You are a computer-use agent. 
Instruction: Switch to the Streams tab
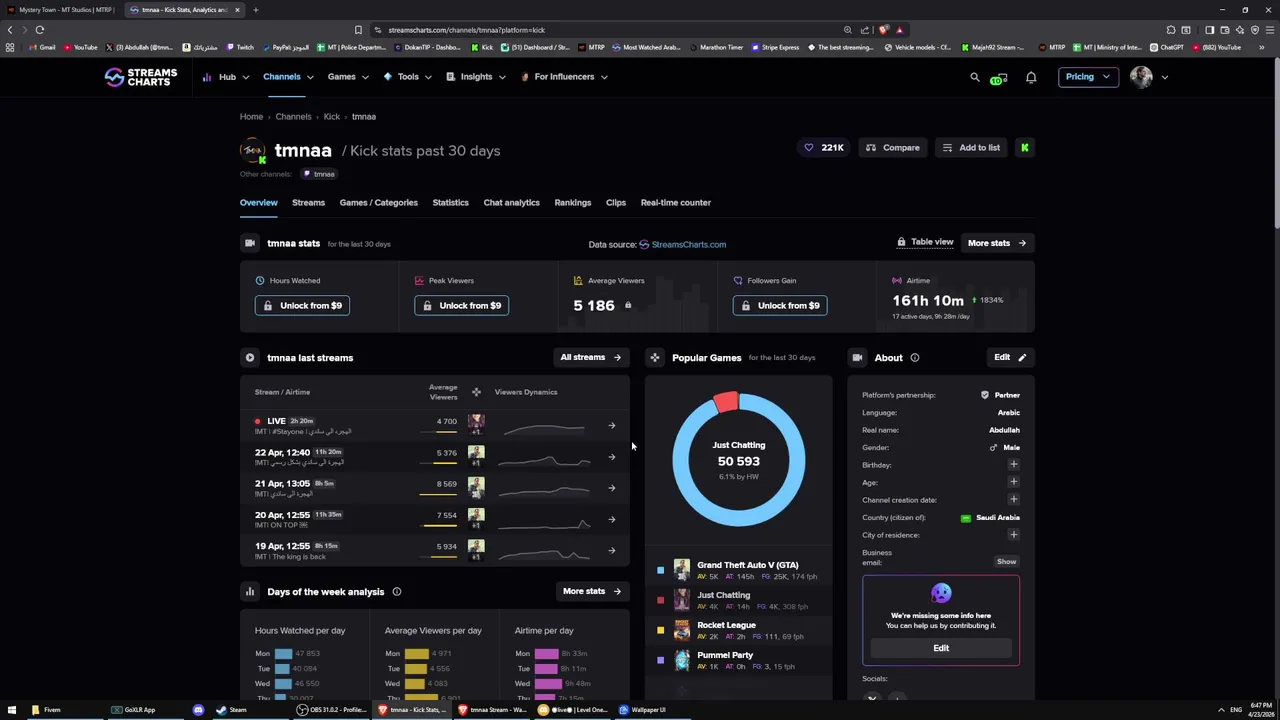(308, 203)
